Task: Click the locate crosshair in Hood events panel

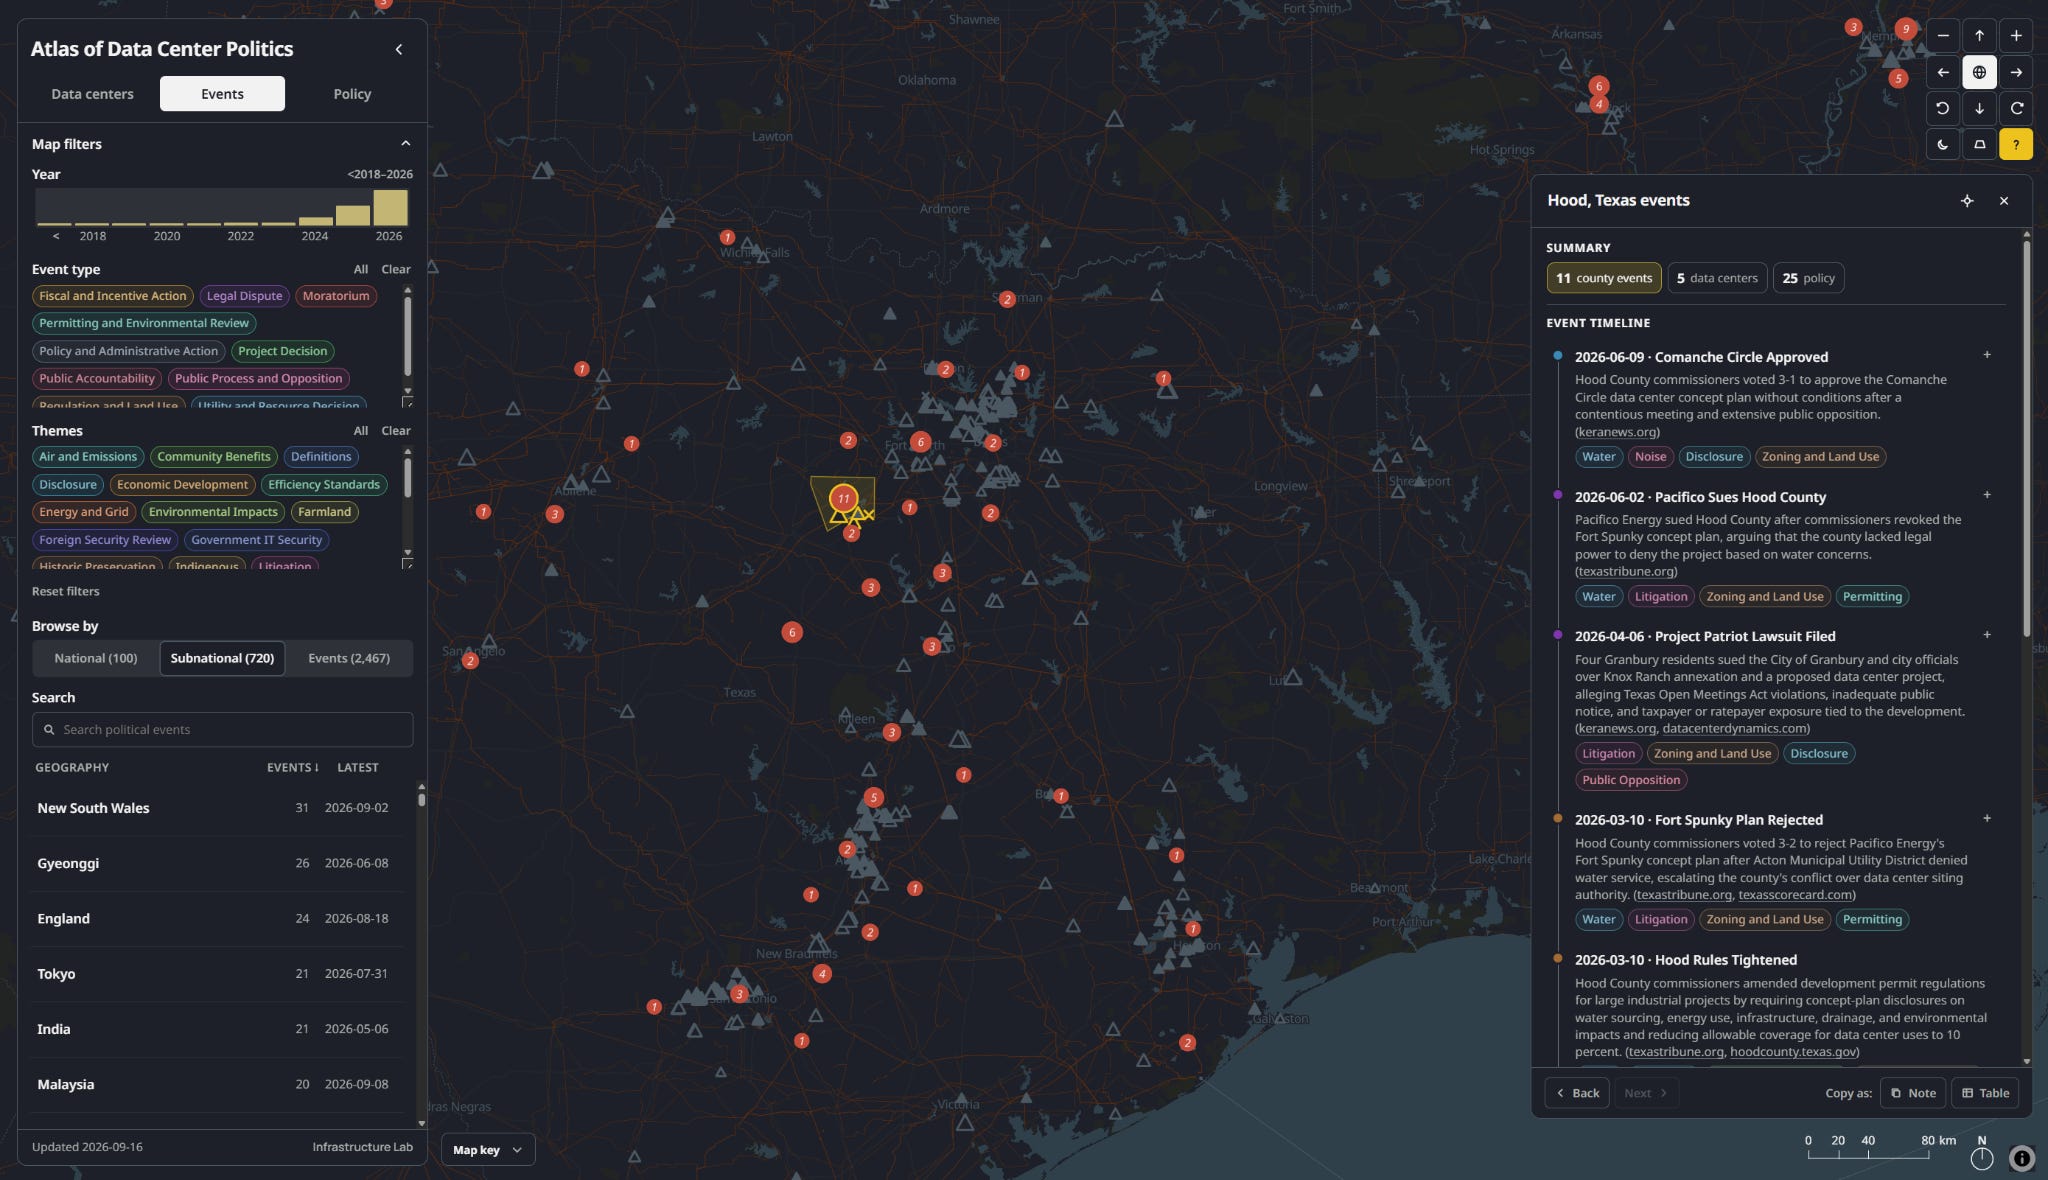Action: (1967, 201)
